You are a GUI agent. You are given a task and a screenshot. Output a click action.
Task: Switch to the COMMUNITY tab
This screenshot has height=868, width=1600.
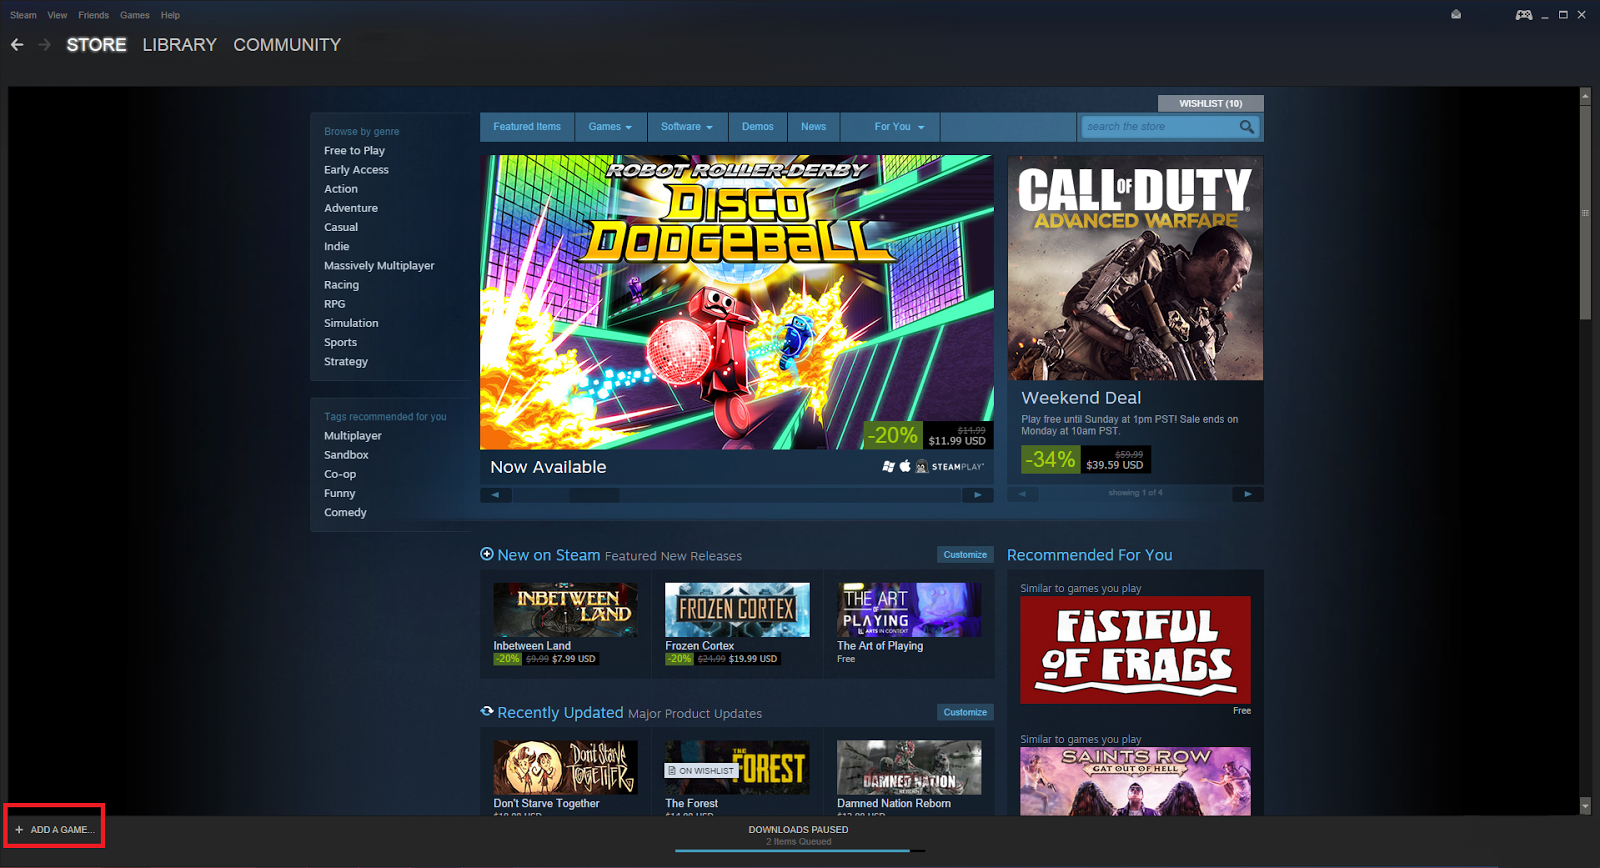tap(287, 45)
